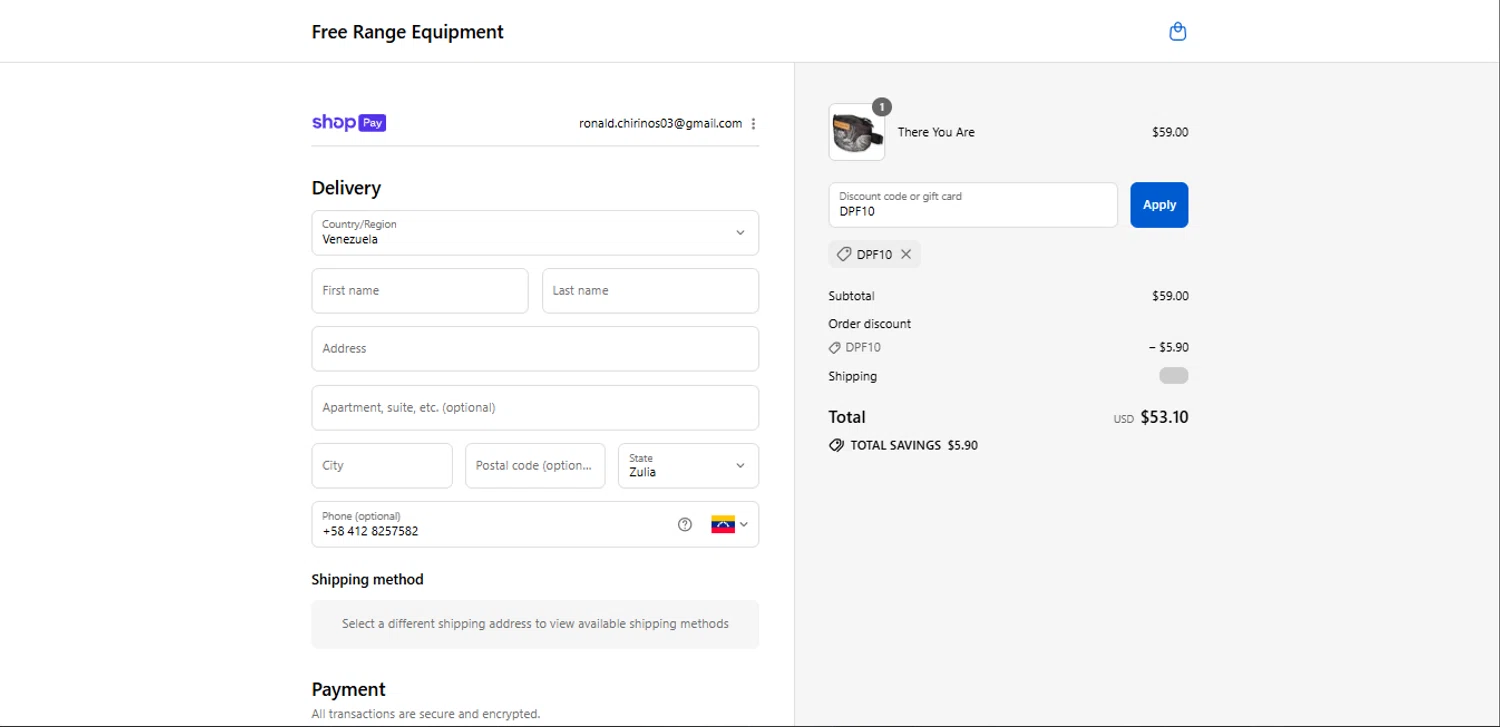Expand the Country/Region dropdown

(x=535, y=232)
